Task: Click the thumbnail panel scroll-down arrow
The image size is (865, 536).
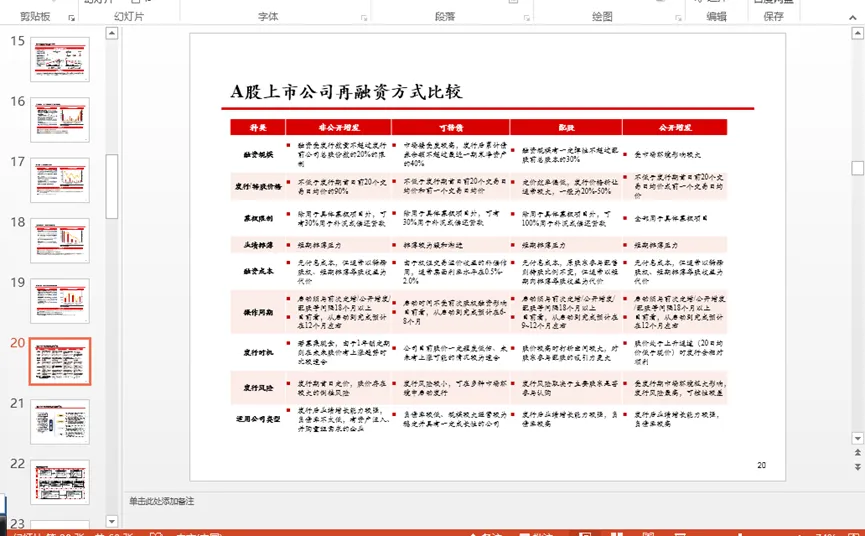Action: (x=111, y=521)
